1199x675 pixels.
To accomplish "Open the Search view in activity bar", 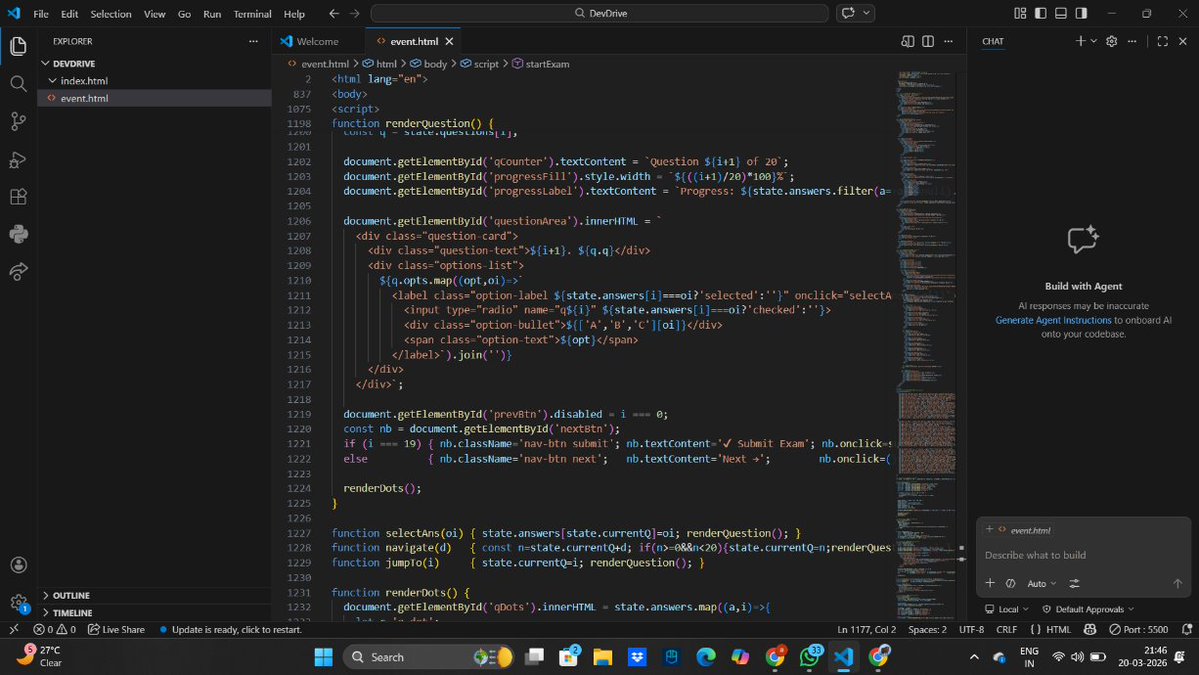I will click(18, 83).
